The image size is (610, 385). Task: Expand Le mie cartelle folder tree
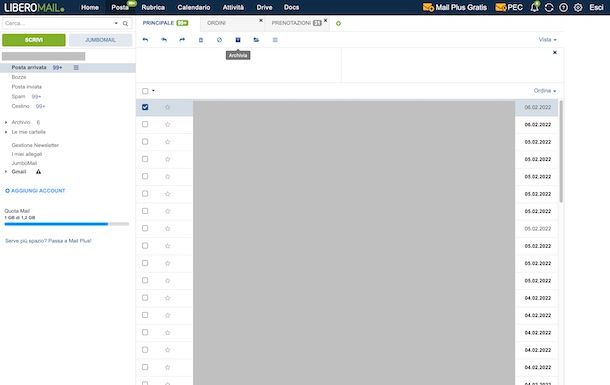click(x=6, y=132)
